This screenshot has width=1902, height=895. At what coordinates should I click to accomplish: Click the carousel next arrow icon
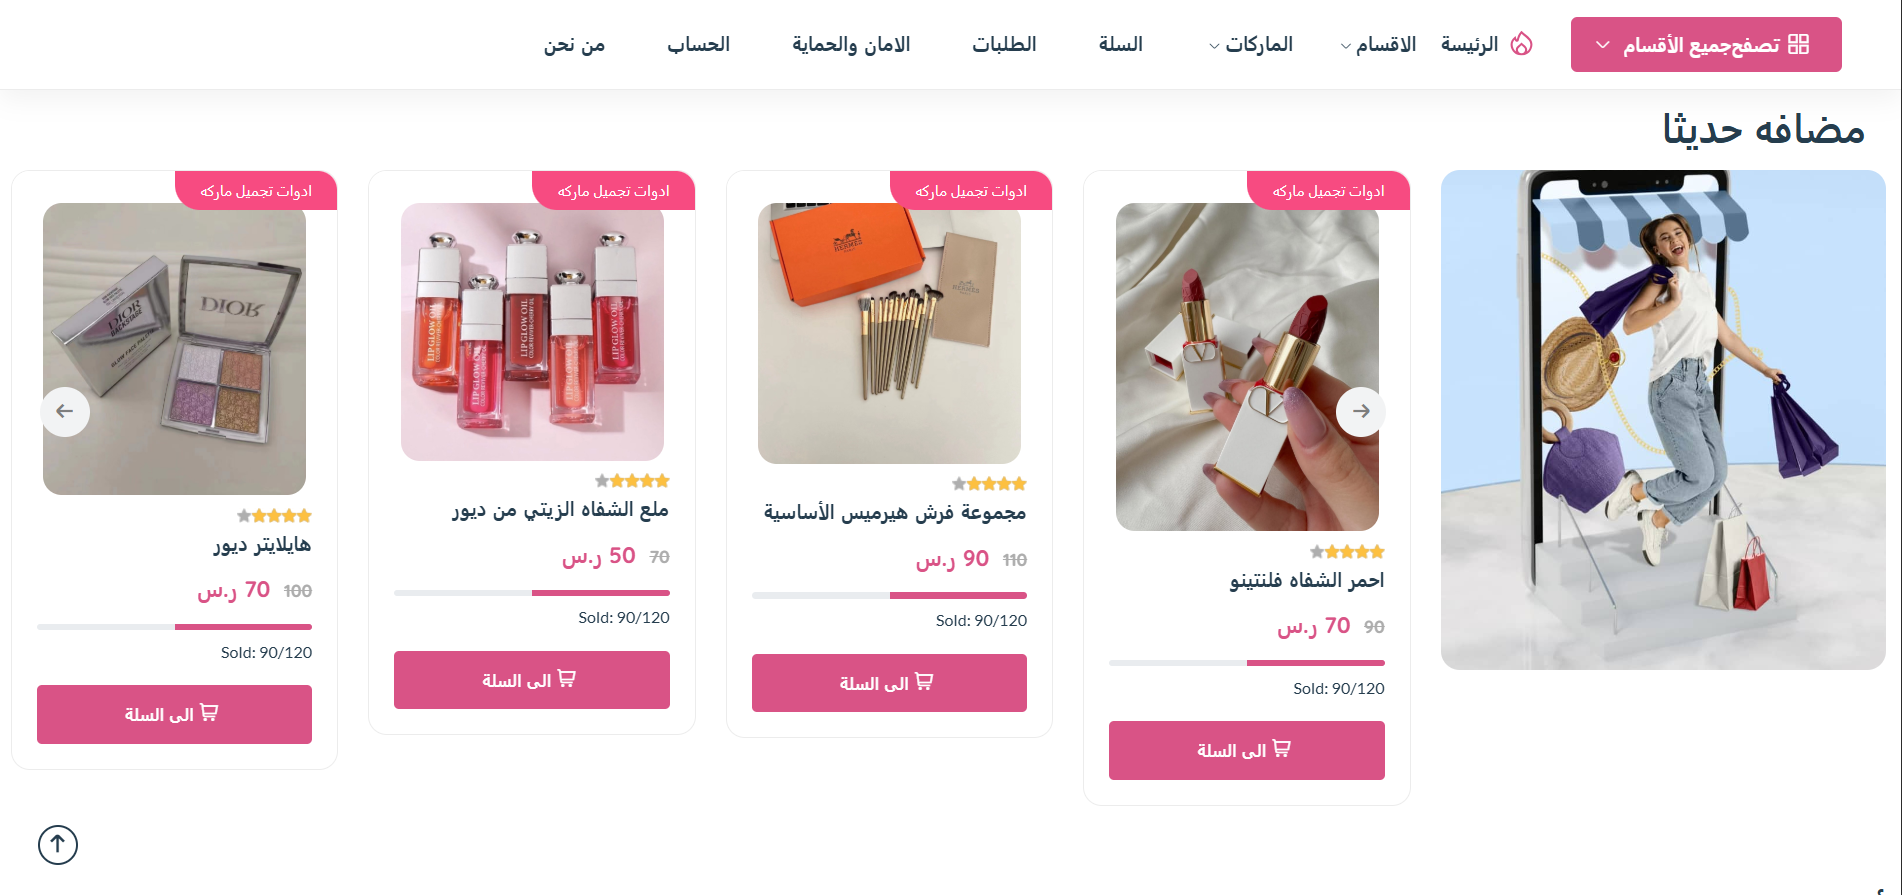coord(1361,411)
